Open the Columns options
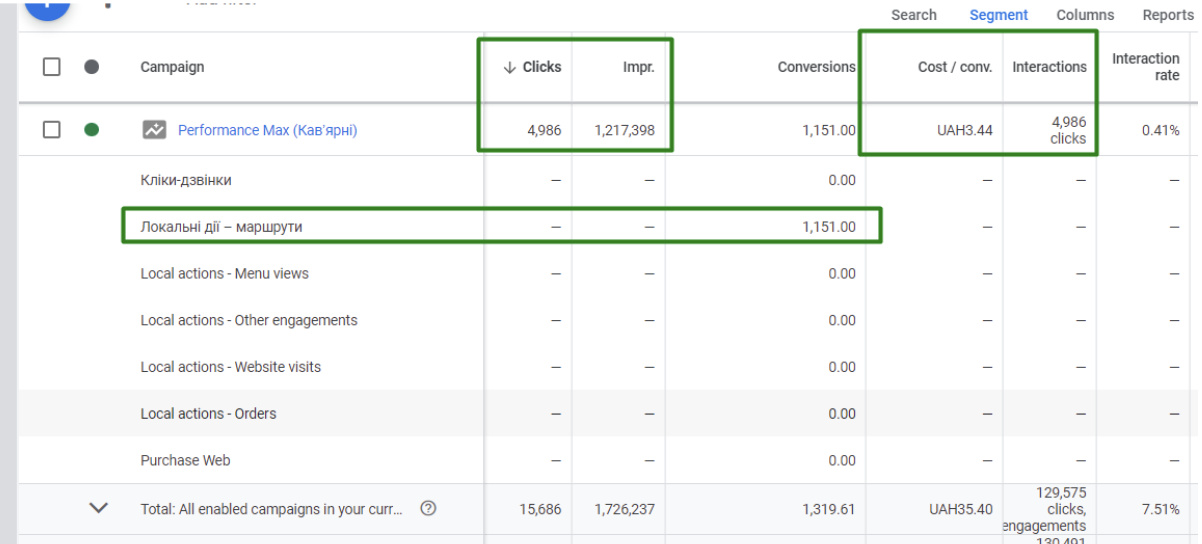Image resolution: width=1202 pixels, height=544 pixels. click(1085, 15)
